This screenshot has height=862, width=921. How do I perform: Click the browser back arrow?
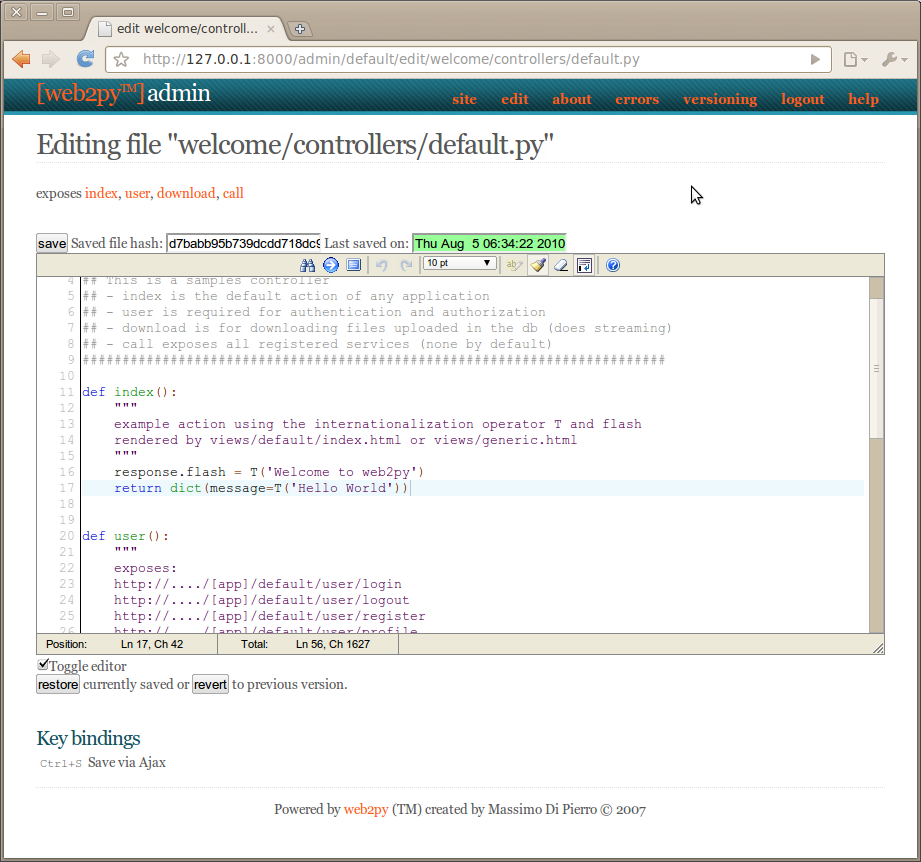click(21, 59)
